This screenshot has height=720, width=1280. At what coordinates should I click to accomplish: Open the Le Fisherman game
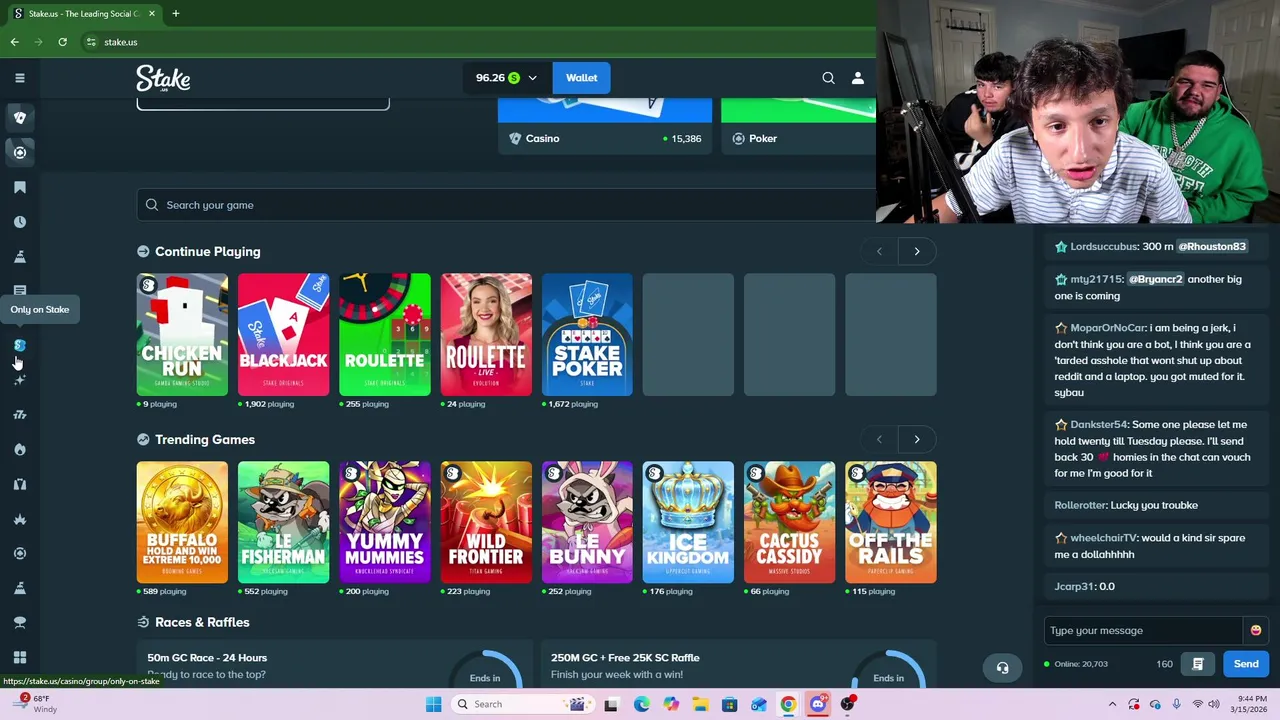[x=283, y=522]
